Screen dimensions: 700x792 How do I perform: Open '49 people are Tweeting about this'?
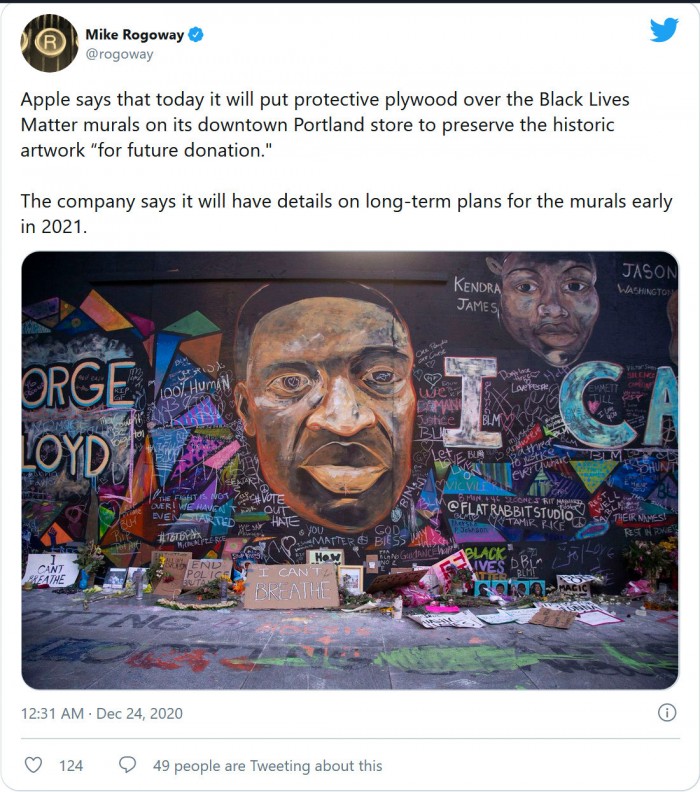pos(267,766)
